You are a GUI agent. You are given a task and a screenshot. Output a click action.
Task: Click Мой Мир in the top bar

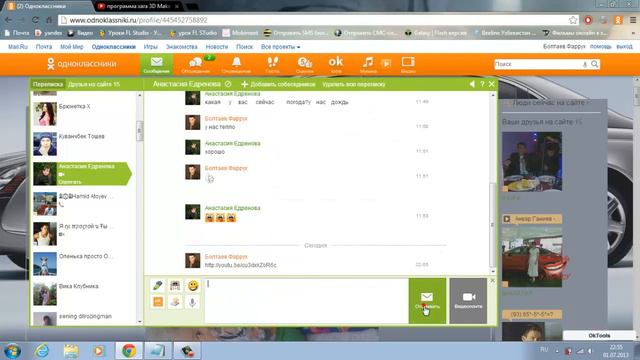coord(71,47)
